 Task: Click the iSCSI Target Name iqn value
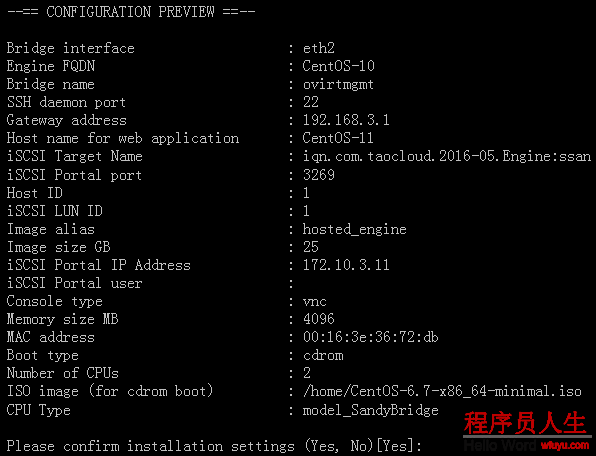coord(447,157)
